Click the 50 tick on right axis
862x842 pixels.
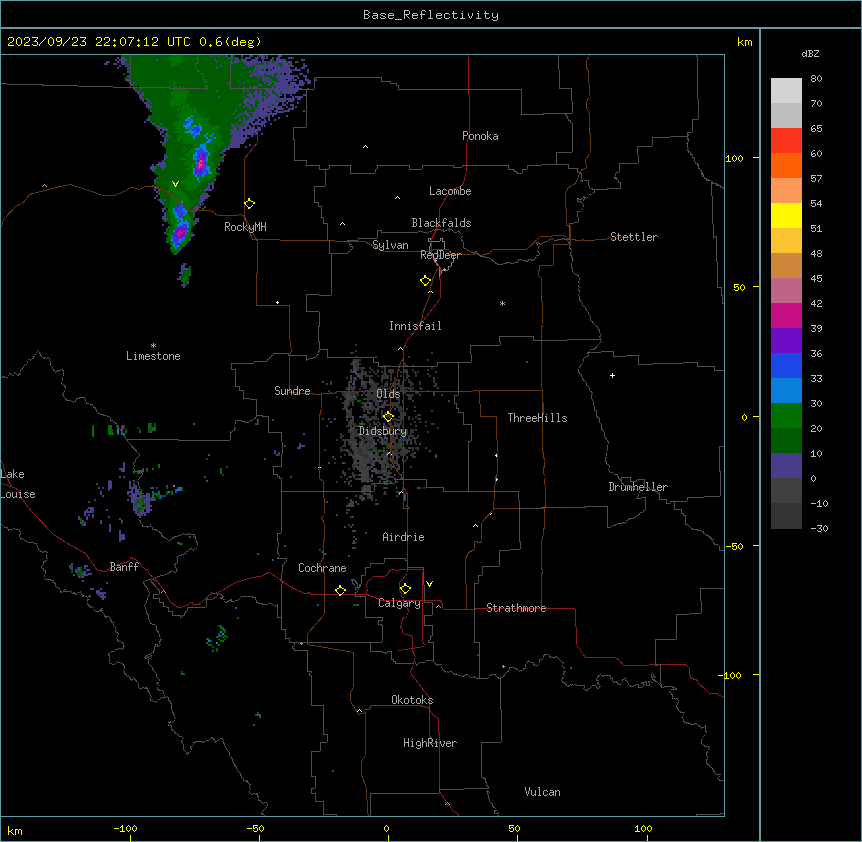click(739, 287)
